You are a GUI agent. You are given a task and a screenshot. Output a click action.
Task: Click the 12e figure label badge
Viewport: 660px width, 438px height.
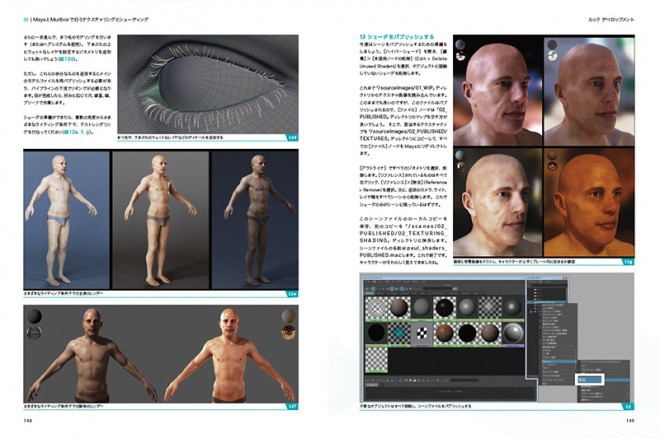tap(292, 294)
